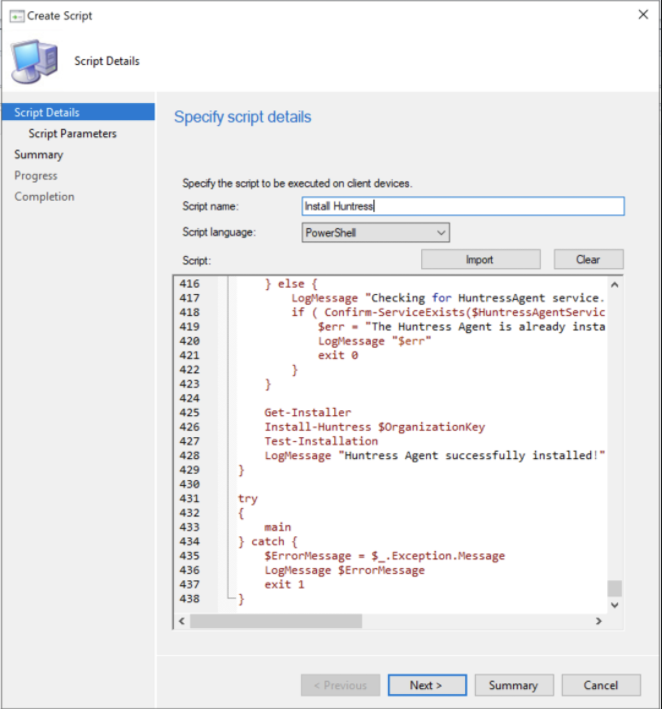
Task: Click the Next > button
Action: [x=427, y=685]
